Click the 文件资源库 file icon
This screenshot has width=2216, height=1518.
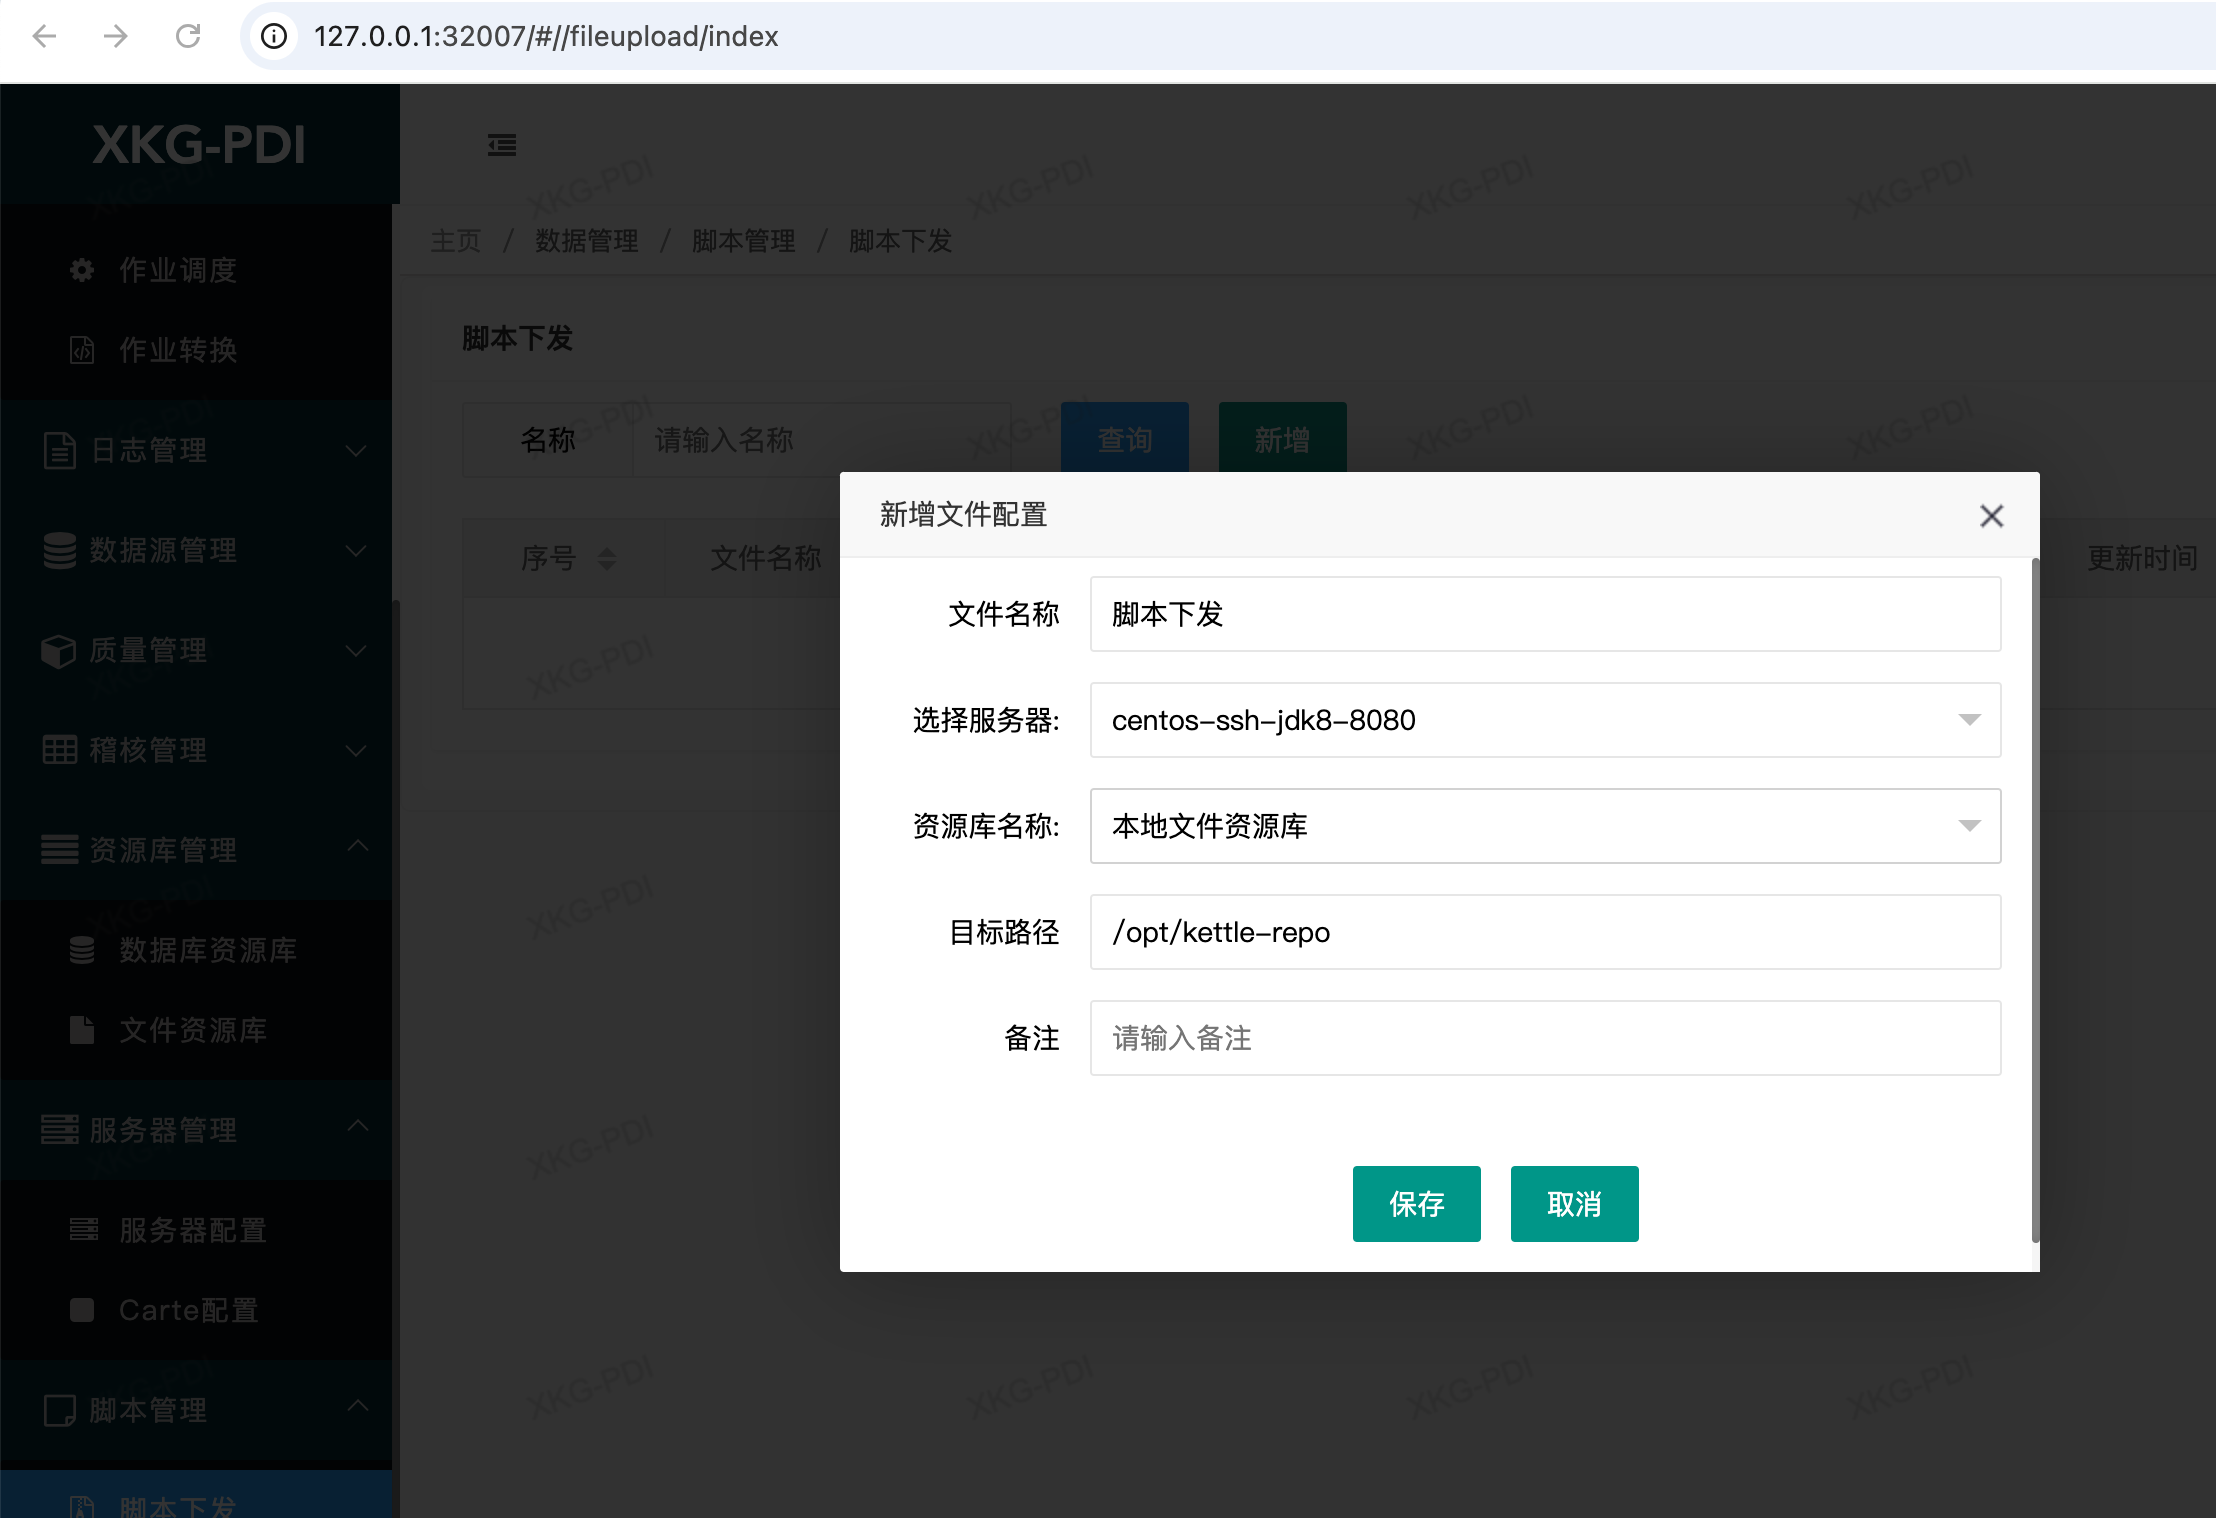coord(83,1030)
